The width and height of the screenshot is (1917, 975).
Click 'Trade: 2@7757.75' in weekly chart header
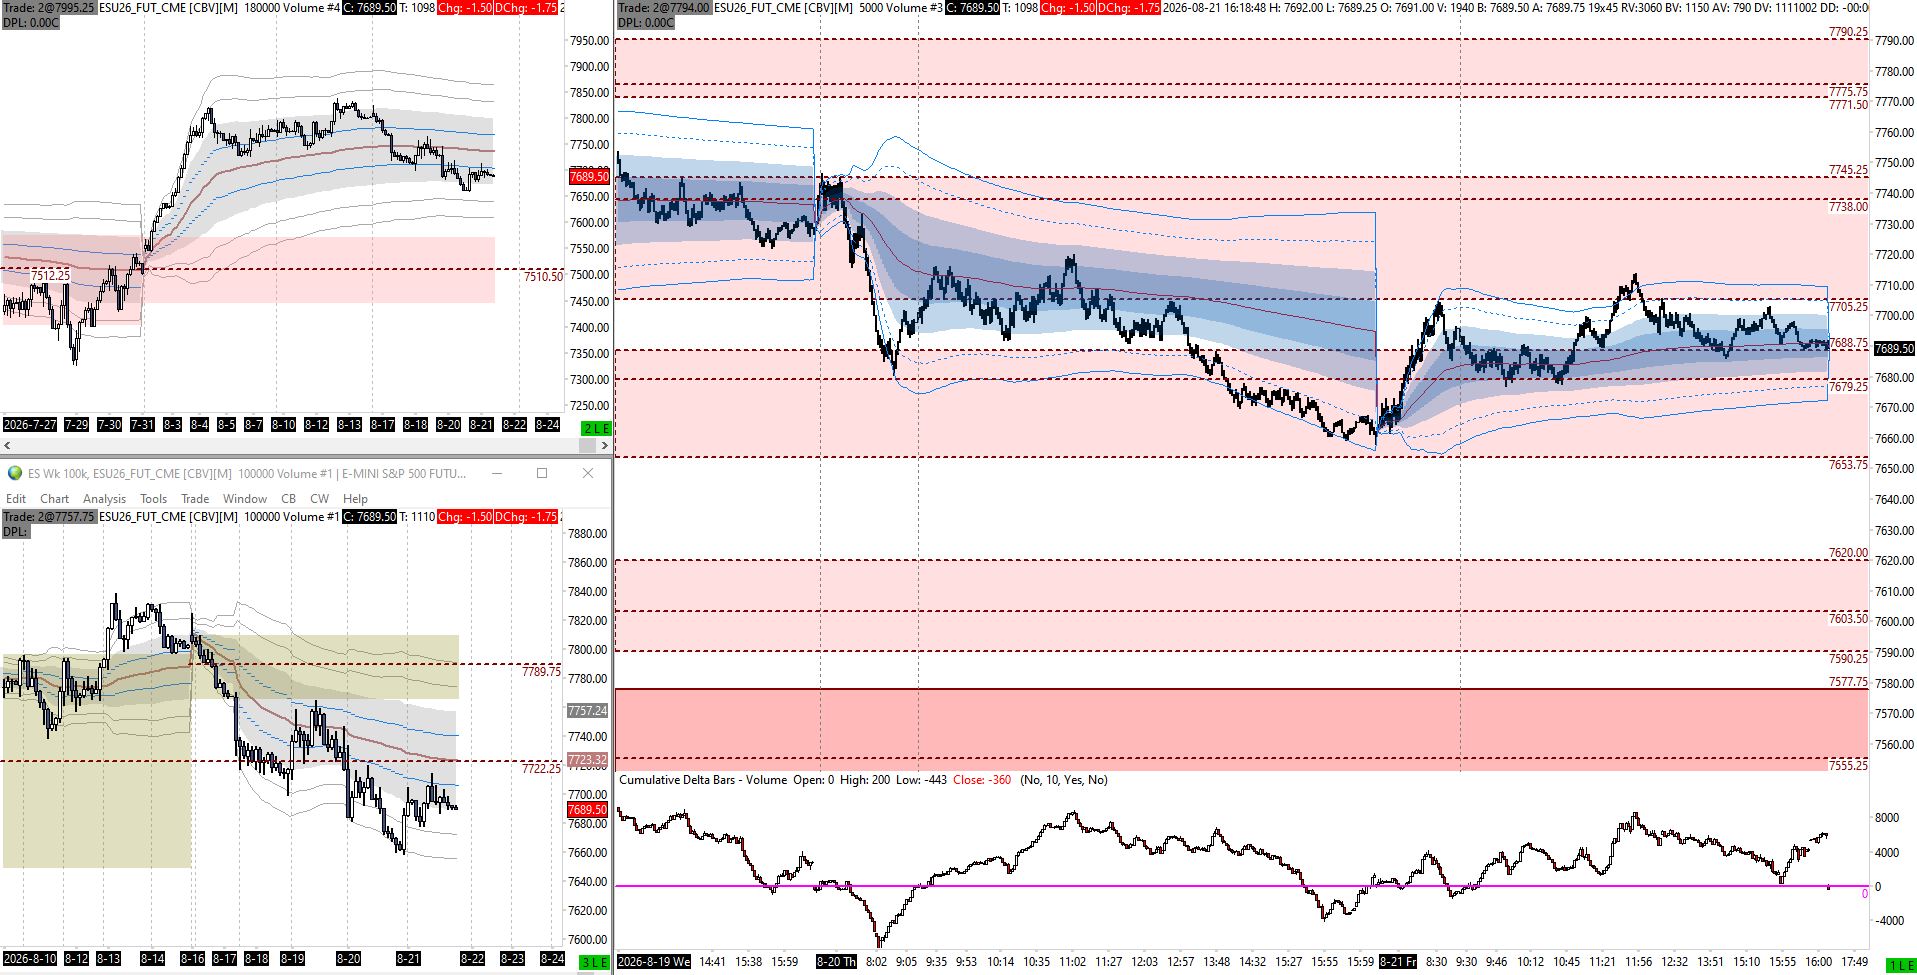click(x=48, y=517)
